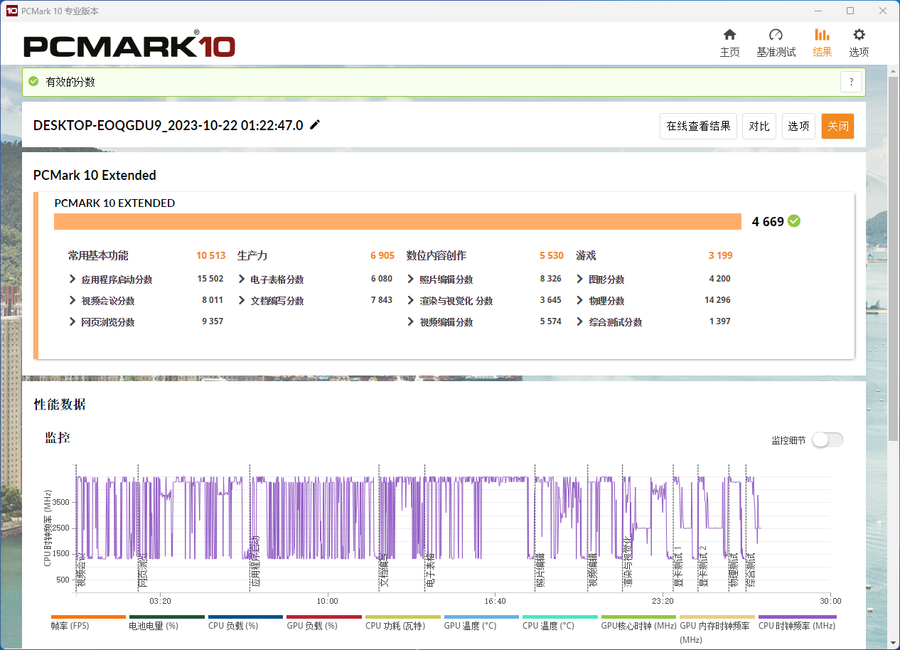Click the green valid-score check icon in banner
The width and height of the screenshot is (900, 650).
coord(34,82)
